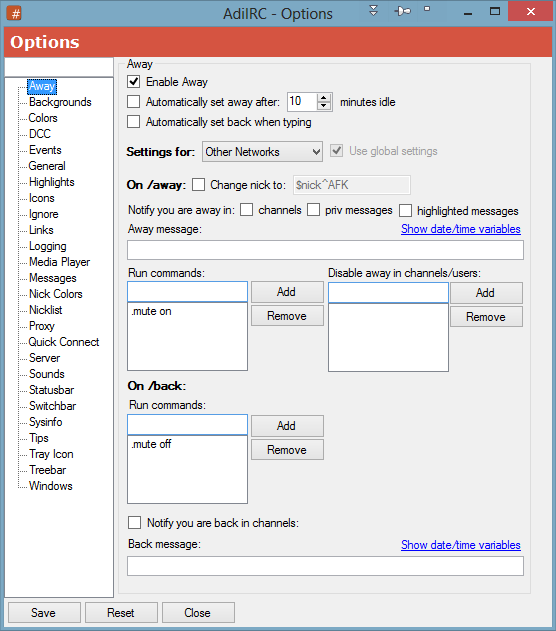Open Server options page

coord(45,358)
